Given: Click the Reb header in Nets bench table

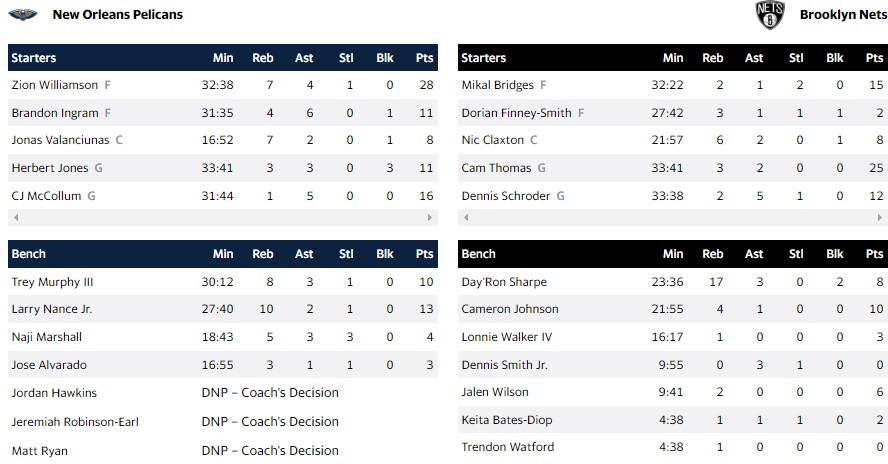Looking at the screenshot, I should coord(713,254).
